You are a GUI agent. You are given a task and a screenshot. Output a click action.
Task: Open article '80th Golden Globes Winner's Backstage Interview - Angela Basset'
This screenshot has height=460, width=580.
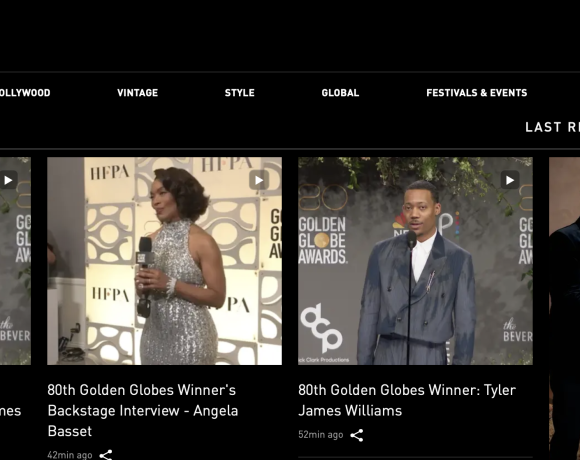point(143,410)
